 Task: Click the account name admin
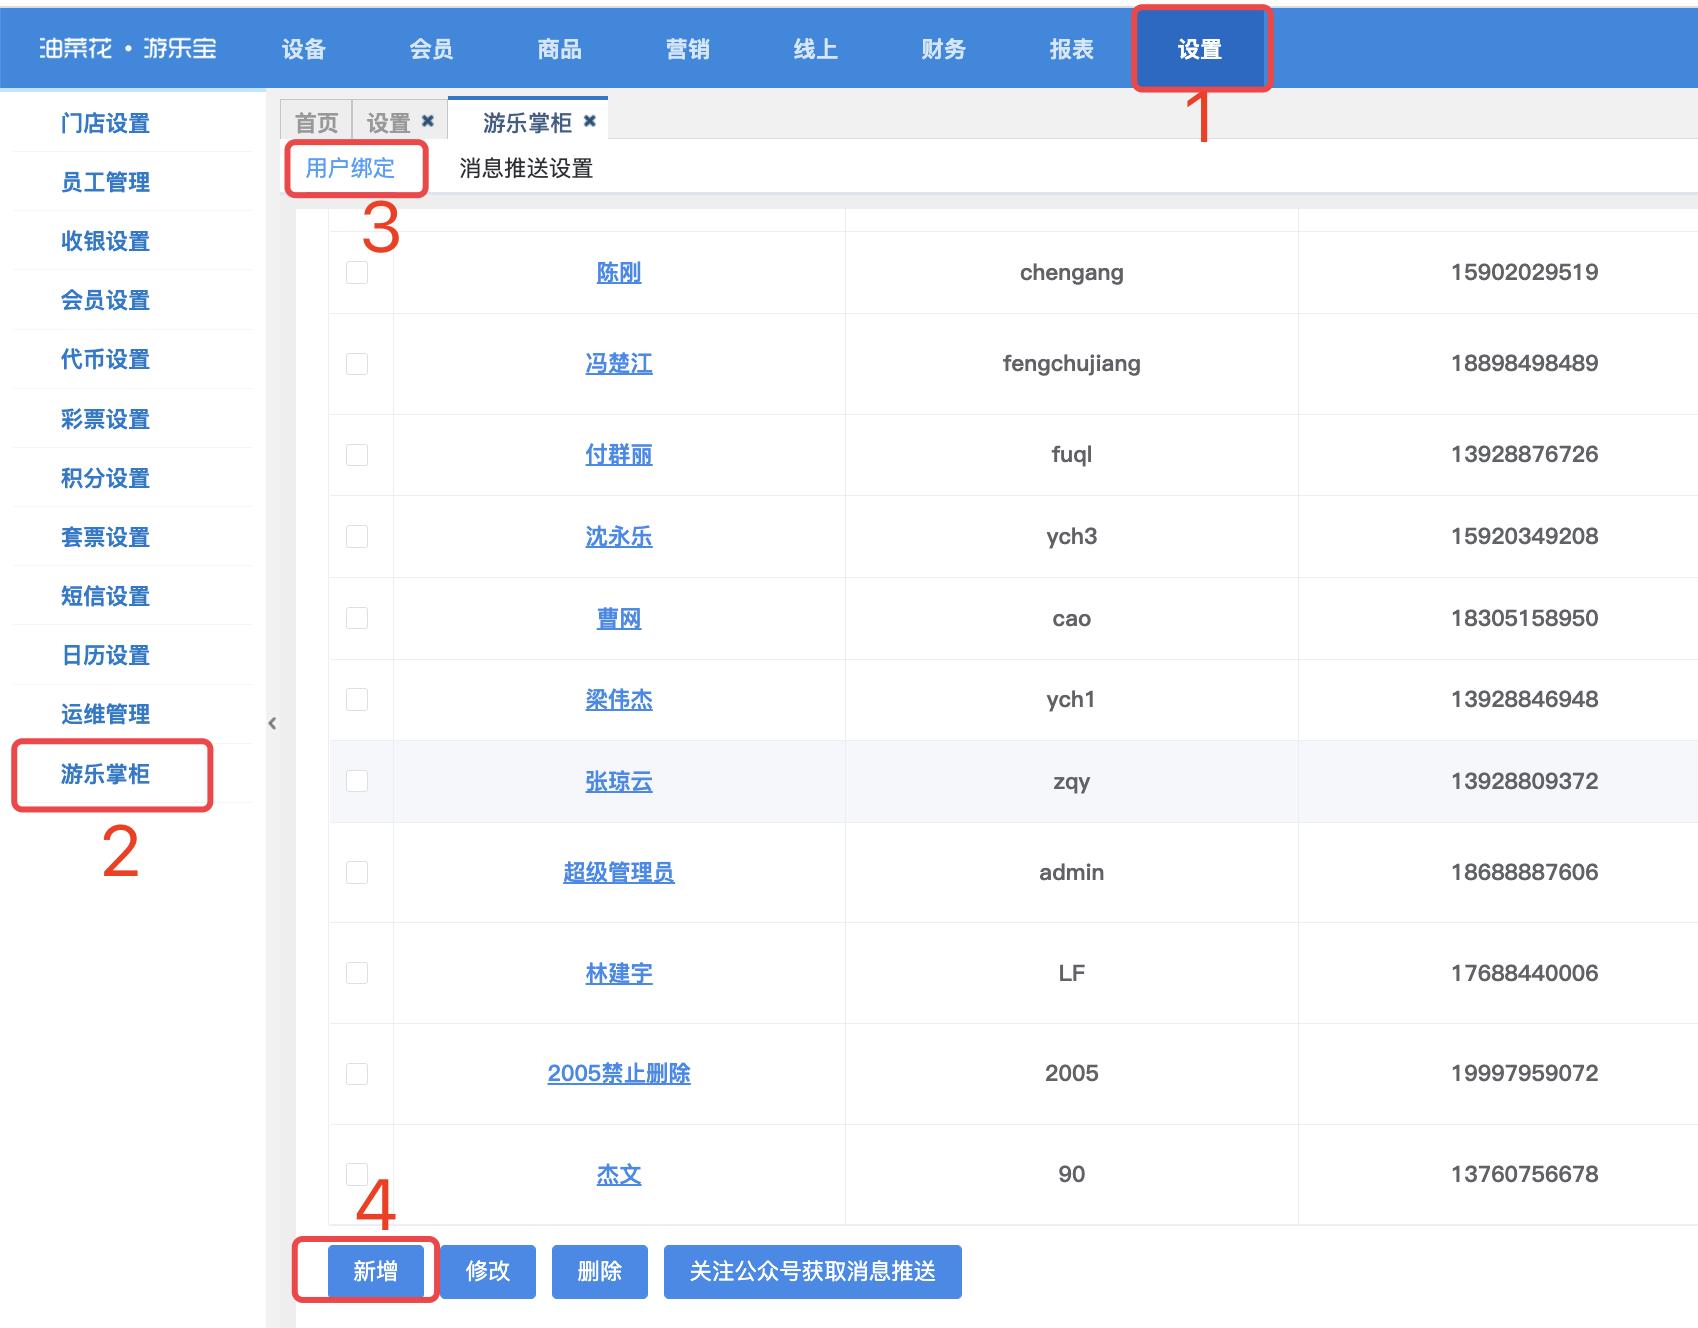1072,872
